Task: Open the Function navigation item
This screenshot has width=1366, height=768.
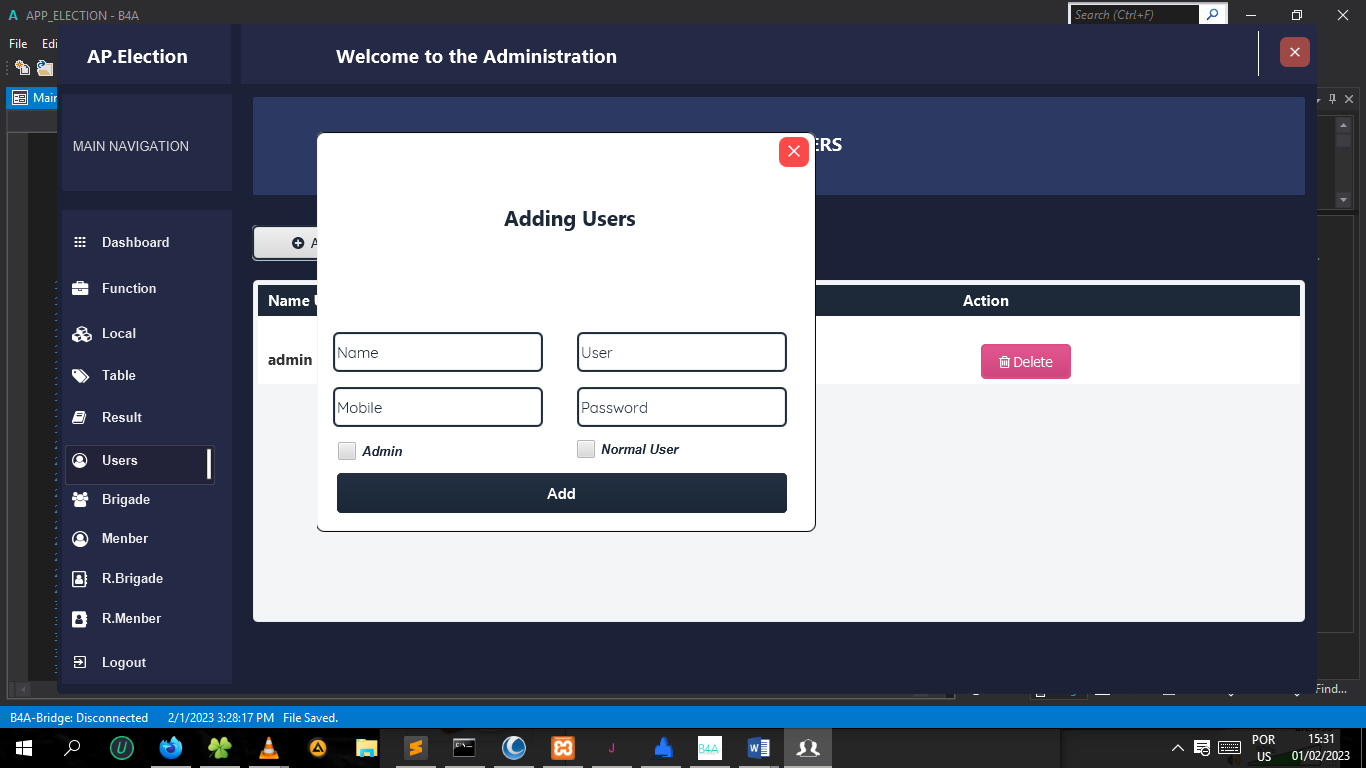Action: pyautogui.click(x=129, y=288)
